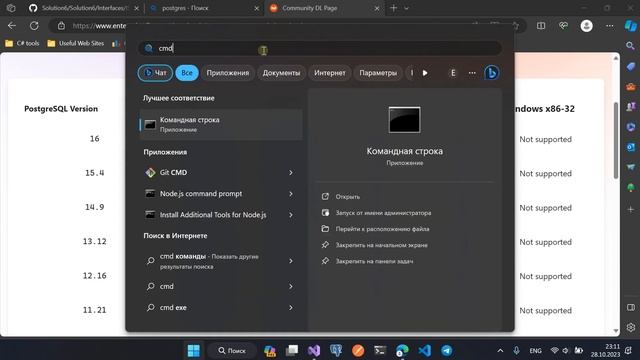Switch to the Параметры filter
Screen dimensions: 640x360
(x=378, y=73)
